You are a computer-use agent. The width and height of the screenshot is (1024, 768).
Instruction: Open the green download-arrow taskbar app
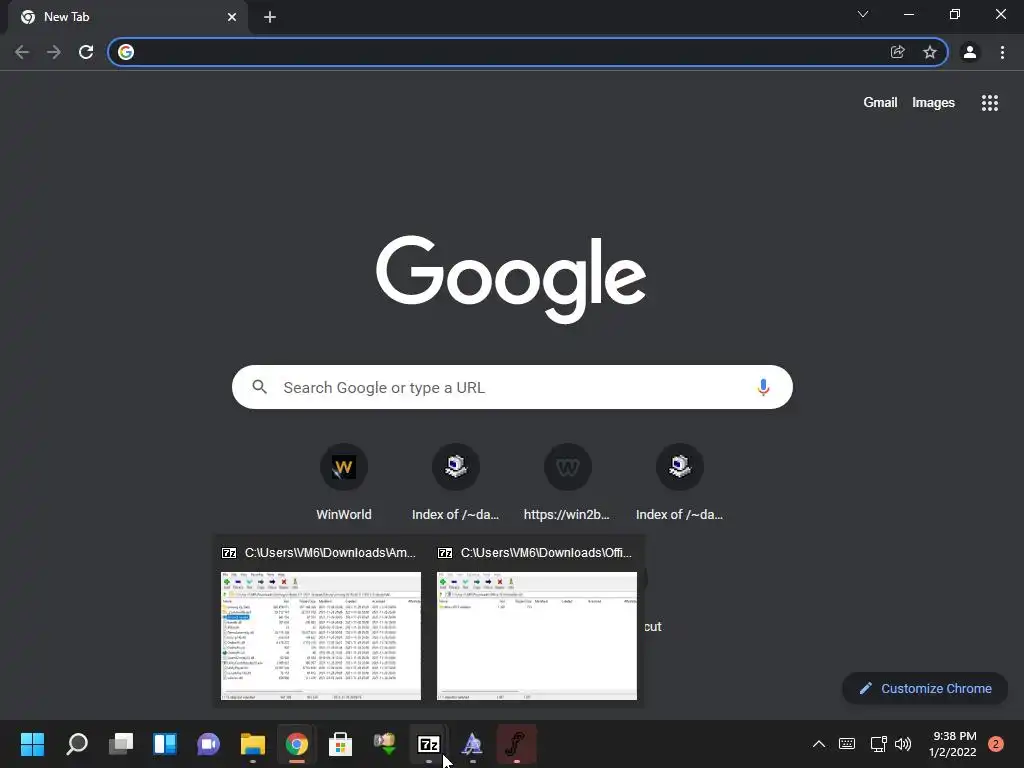point(385,744)
